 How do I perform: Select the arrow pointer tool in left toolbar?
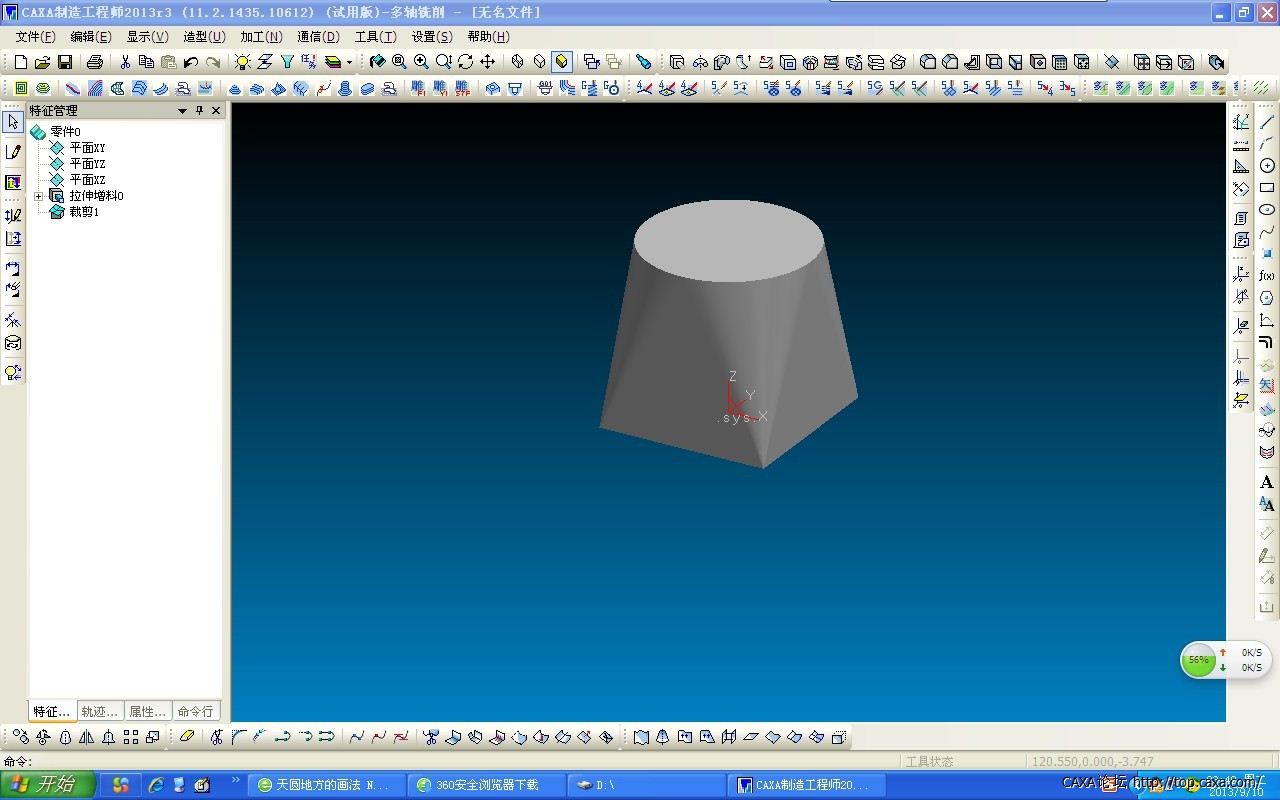click(13, 122)
